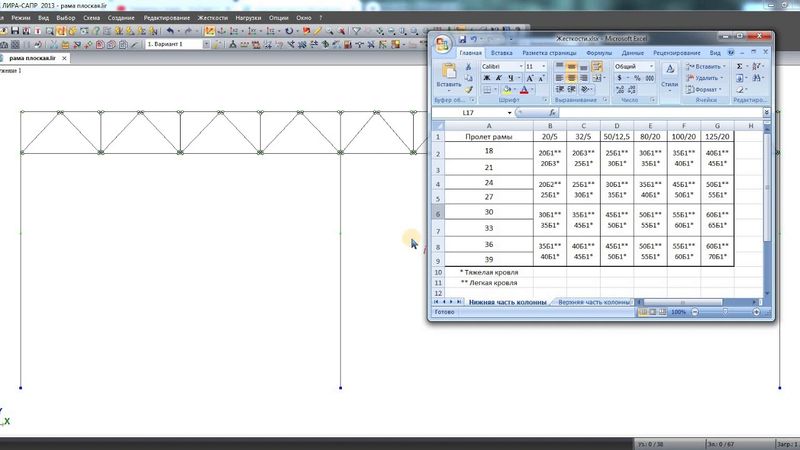Viewport: 800px width, 450px height.
Task: Align text left in Excel ribbon
Action: tap(560, 78)
